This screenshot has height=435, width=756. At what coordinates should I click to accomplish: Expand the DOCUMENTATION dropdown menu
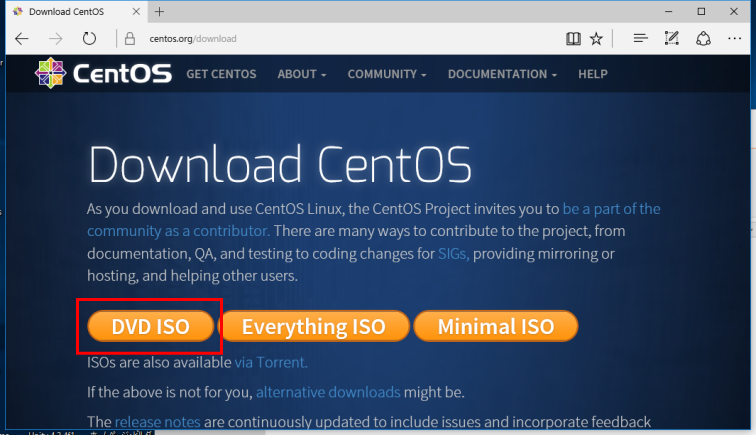pyautogui.click(x=502, y=74)
